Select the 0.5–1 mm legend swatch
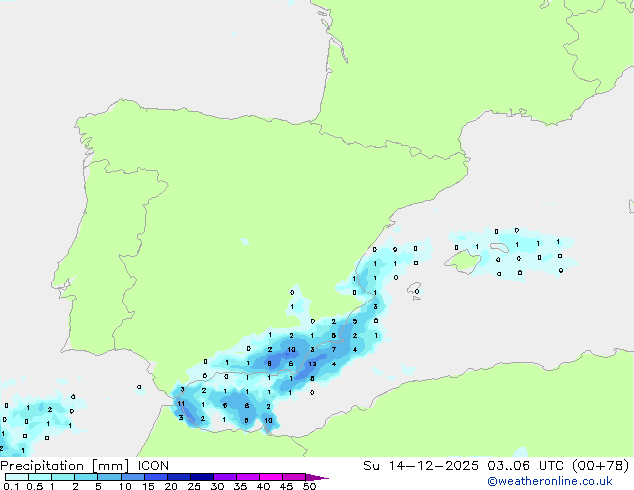Image resolution: width=634 pixels, height=490 pixels. (x=40, y=477)
